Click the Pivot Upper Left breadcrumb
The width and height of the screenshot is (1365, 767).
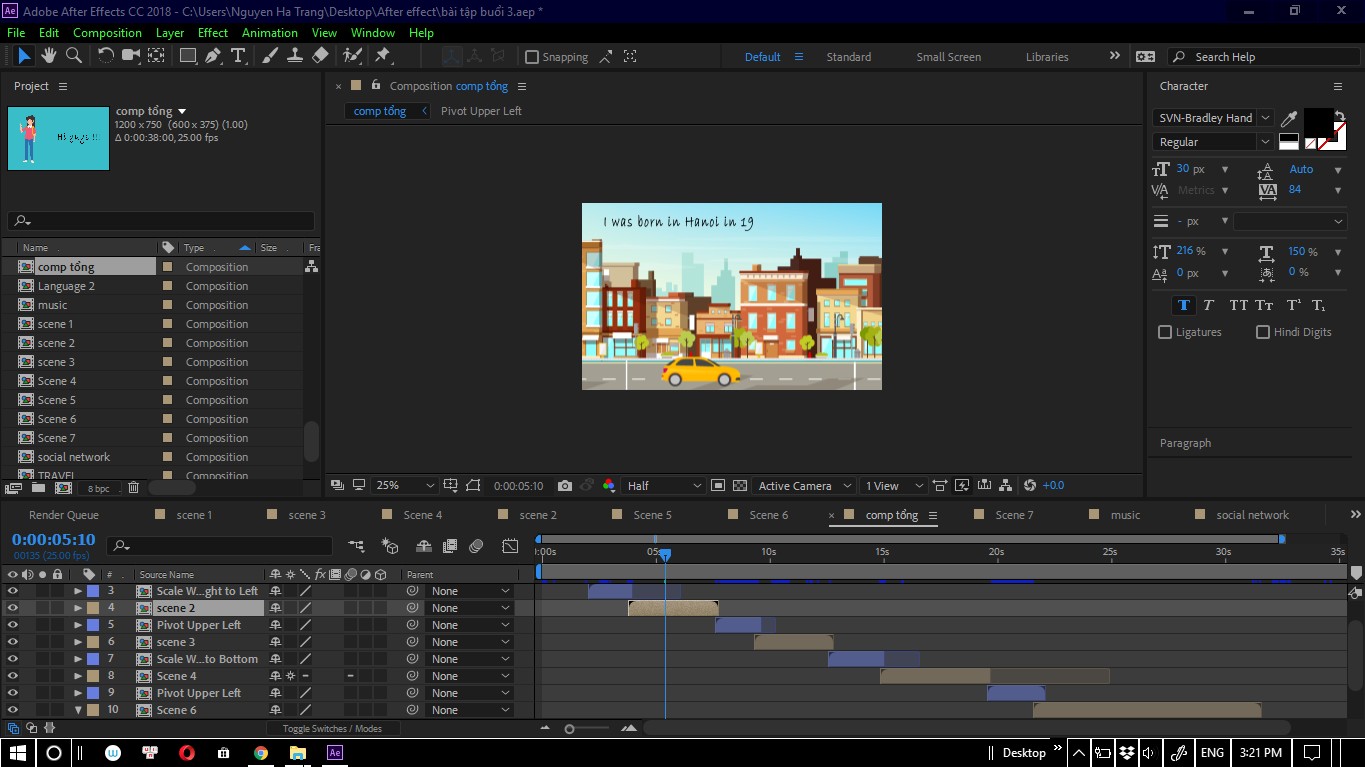point(481,111)
